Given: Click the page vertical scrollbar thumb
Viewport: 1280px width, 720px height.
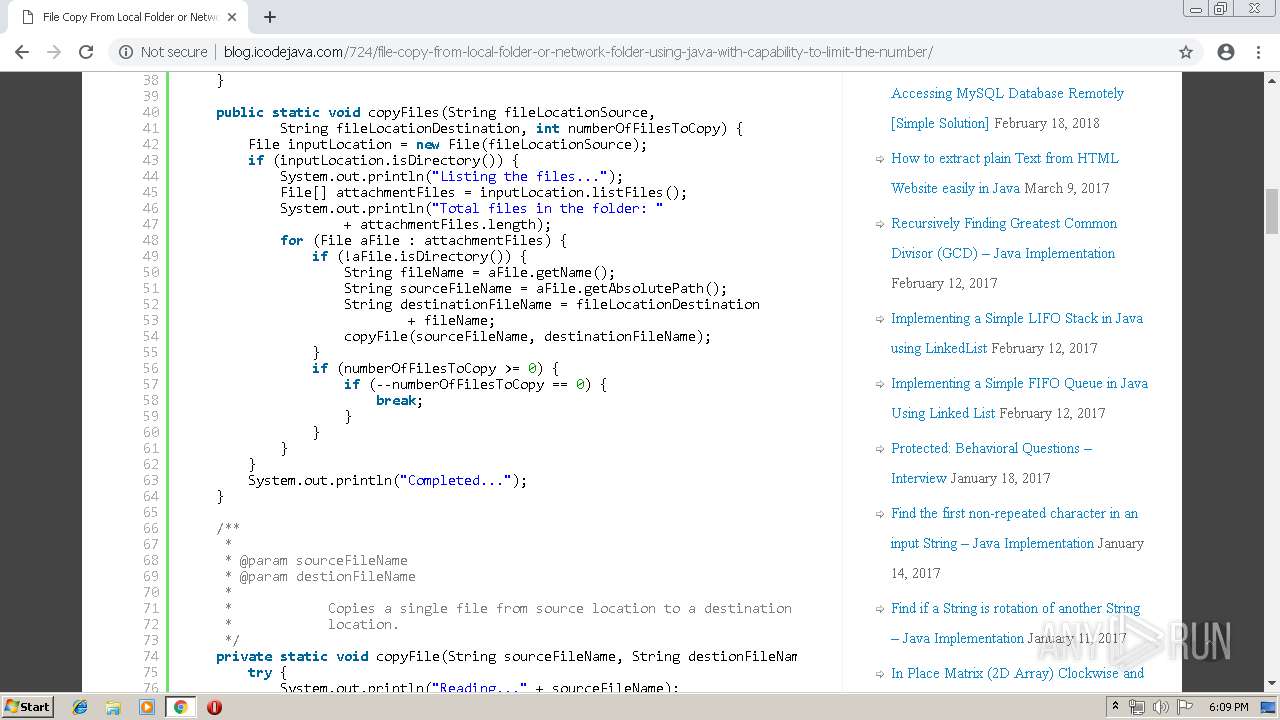Looking at the screenshot, I should coord(1272,210).
